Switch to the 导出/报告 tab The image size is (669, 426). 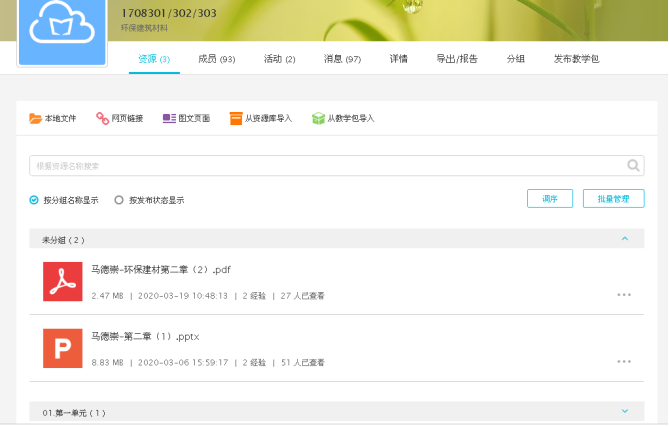coord(457,59)
